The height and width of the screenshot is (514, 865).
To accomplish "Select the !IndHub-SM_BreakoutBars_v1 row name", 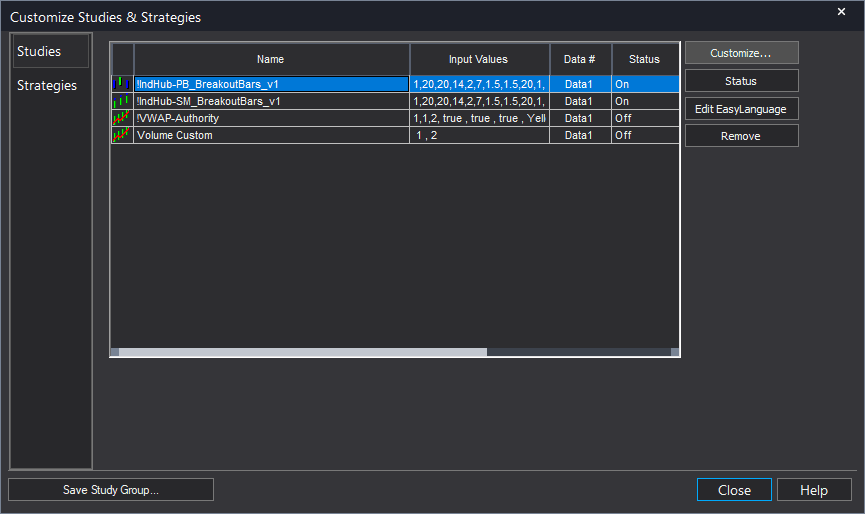I will (271, 101).
